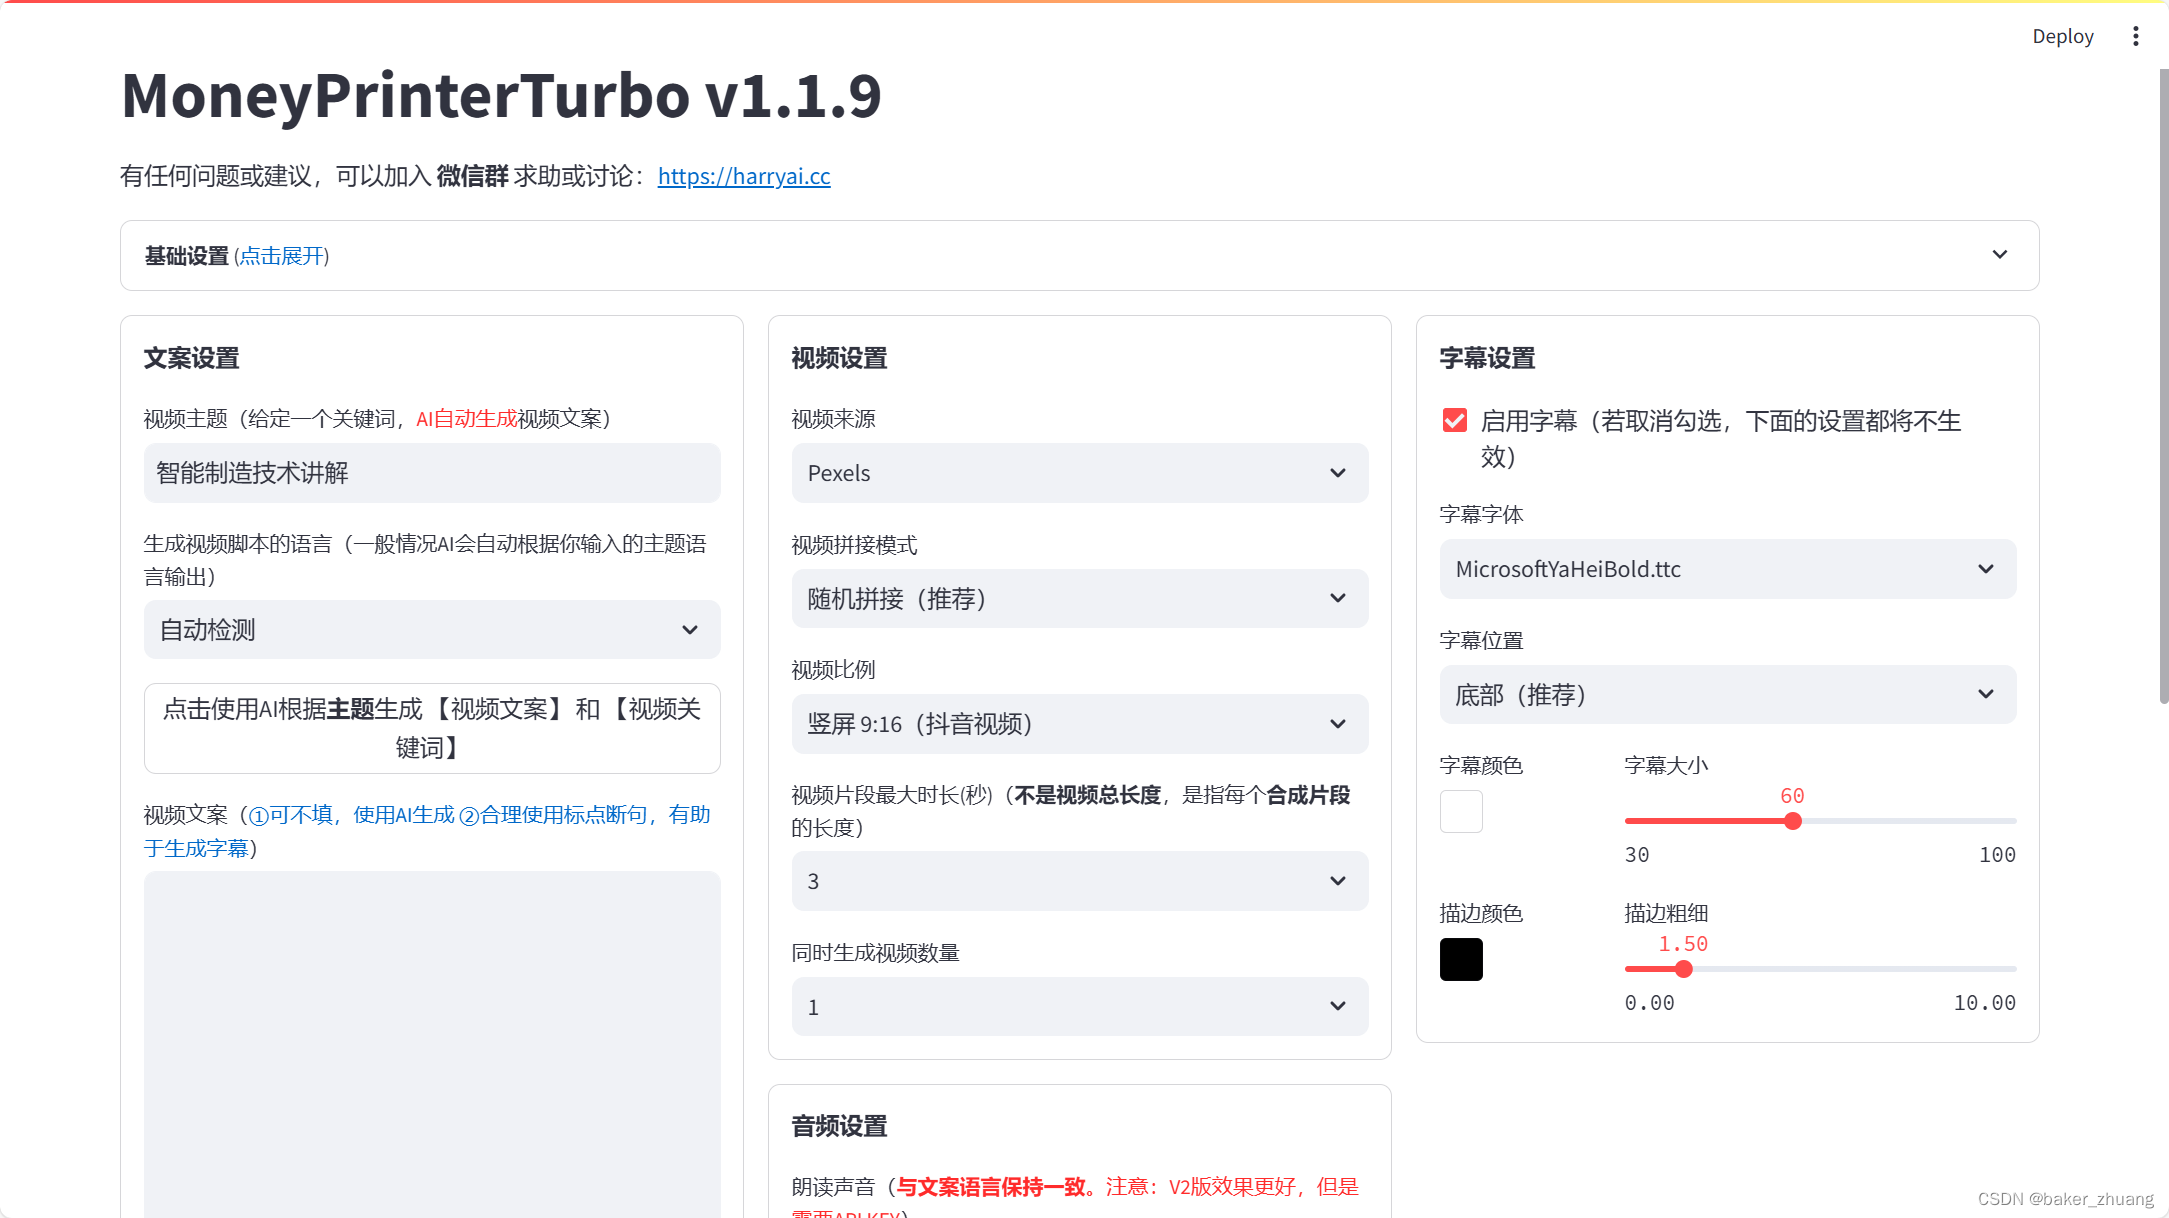
Task: Click the black 描边颜色 swatch
Action: pos(1461,959)
